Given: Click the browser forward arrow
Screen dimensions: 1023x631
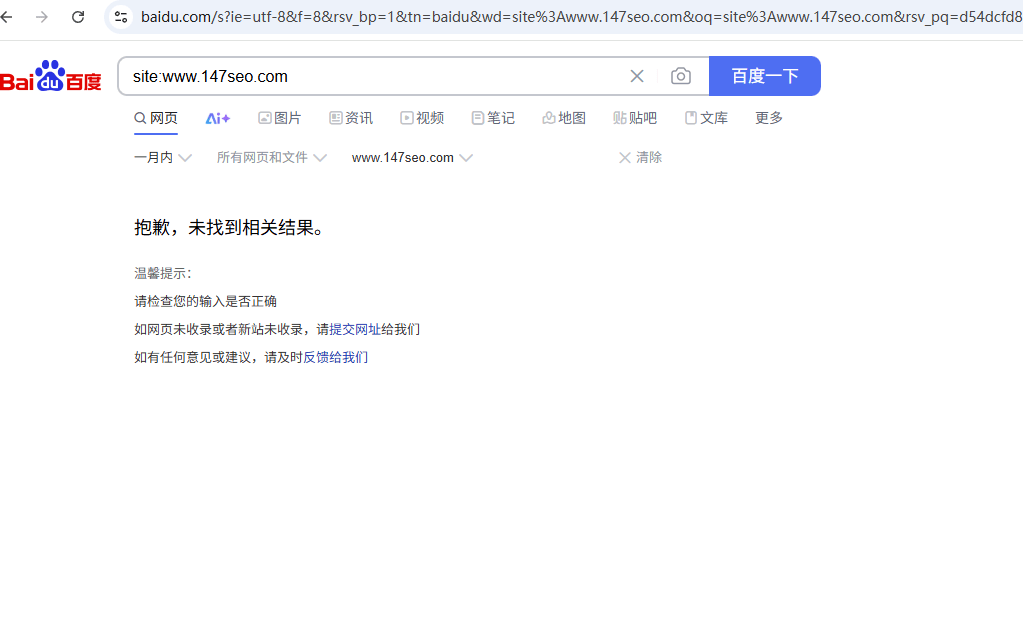Looking at the screenshot, I should 42,17.
